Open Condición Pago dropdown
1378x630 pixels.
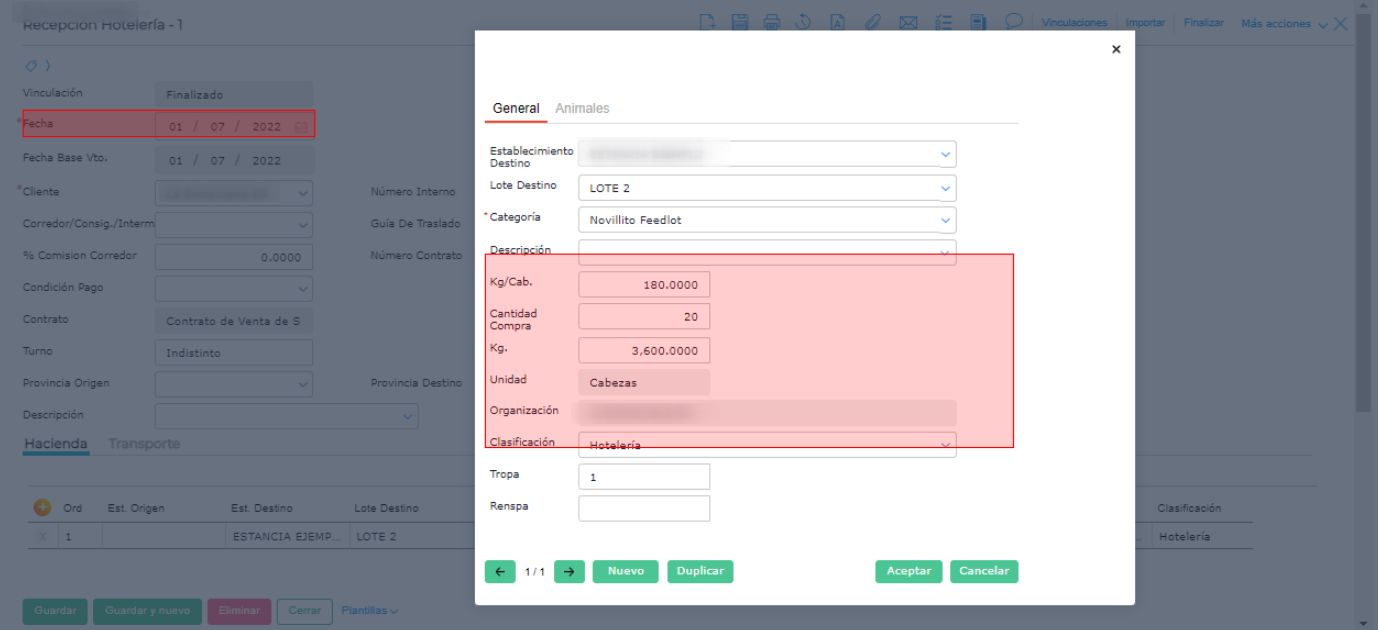click(x=304, y=289)
